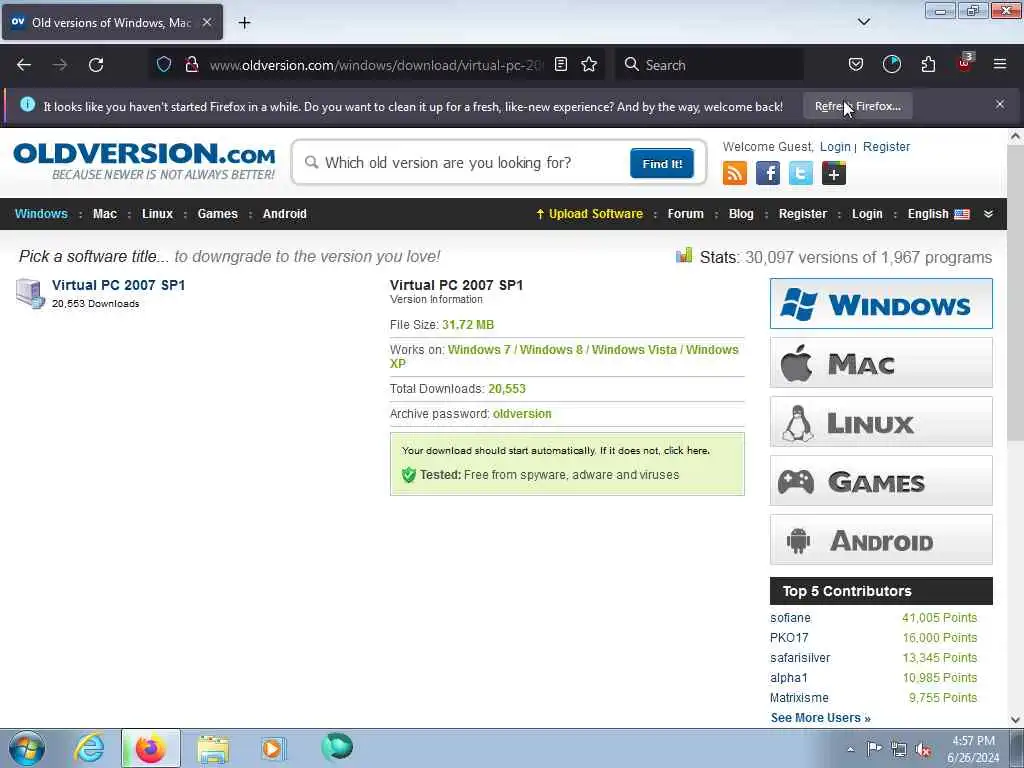Open the Windows Start button
This screenshot has width=1024, height=768.
click(27, 748)
